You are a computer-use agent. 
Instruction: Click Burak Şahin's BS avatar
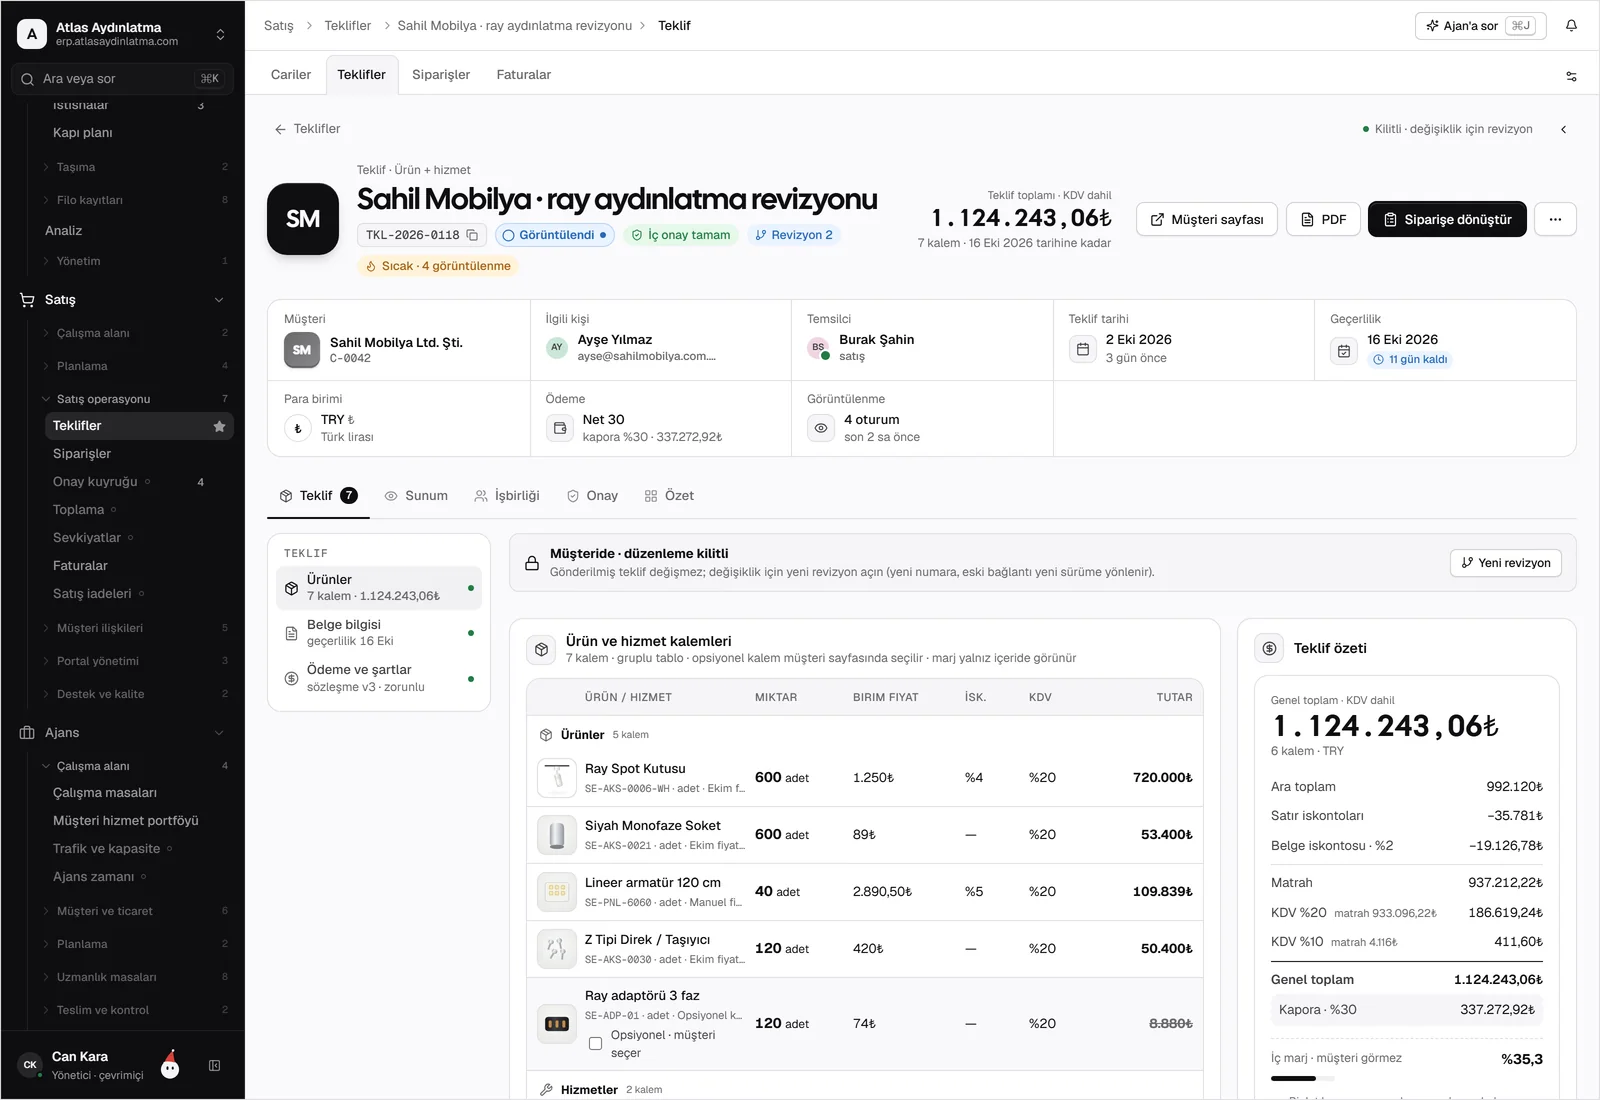click(x=818, y=347)
